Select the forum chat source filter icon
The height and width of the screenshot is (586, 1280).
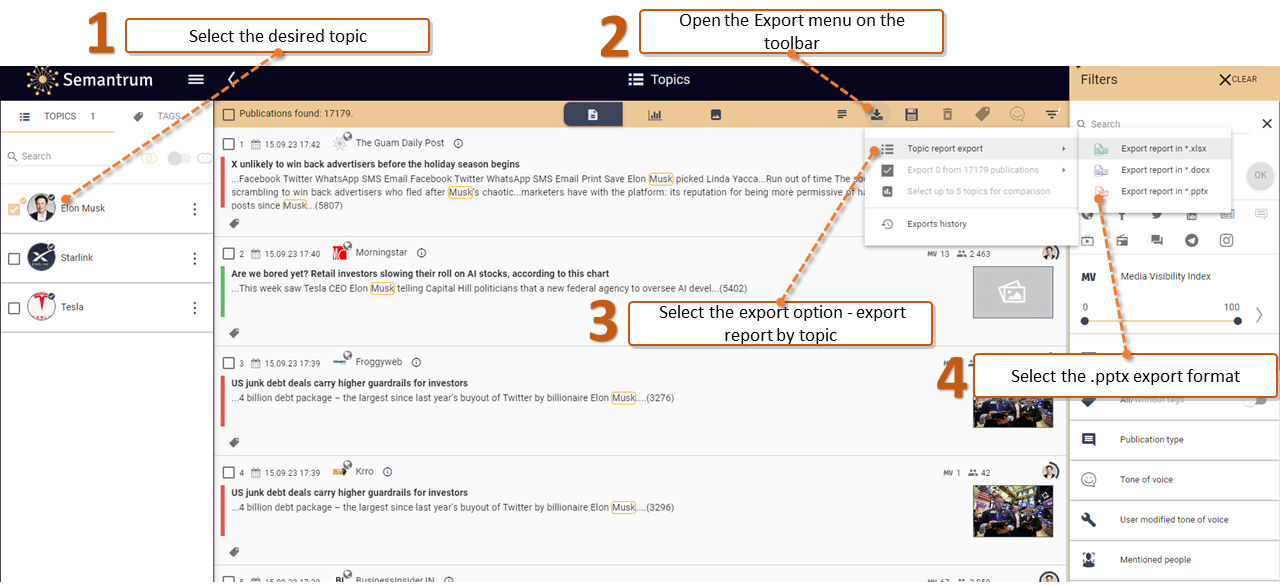pos(1157,240)
